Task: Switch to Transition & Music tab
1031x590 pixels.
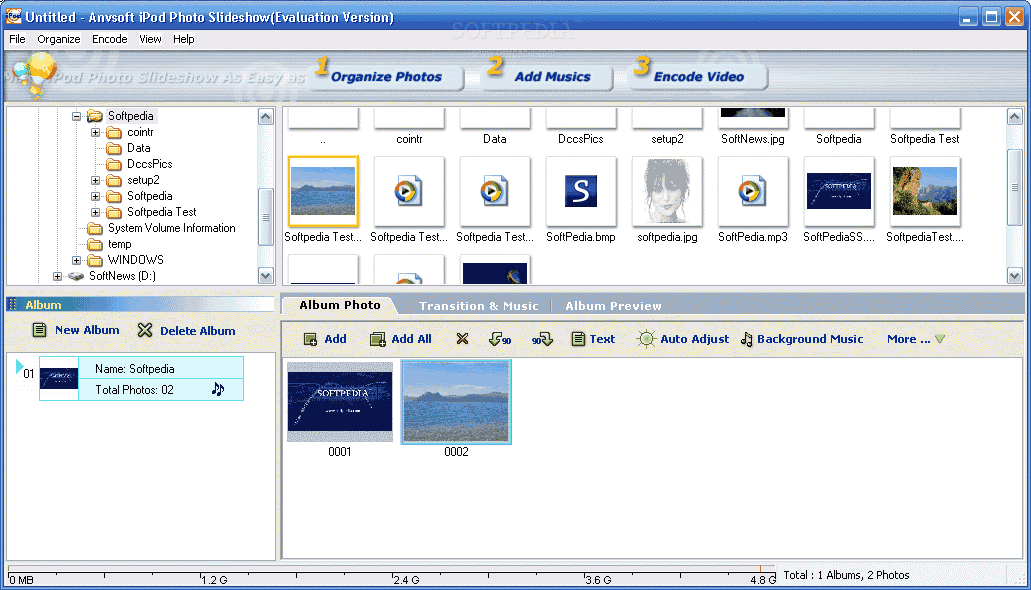Action: tap(479, 306)
